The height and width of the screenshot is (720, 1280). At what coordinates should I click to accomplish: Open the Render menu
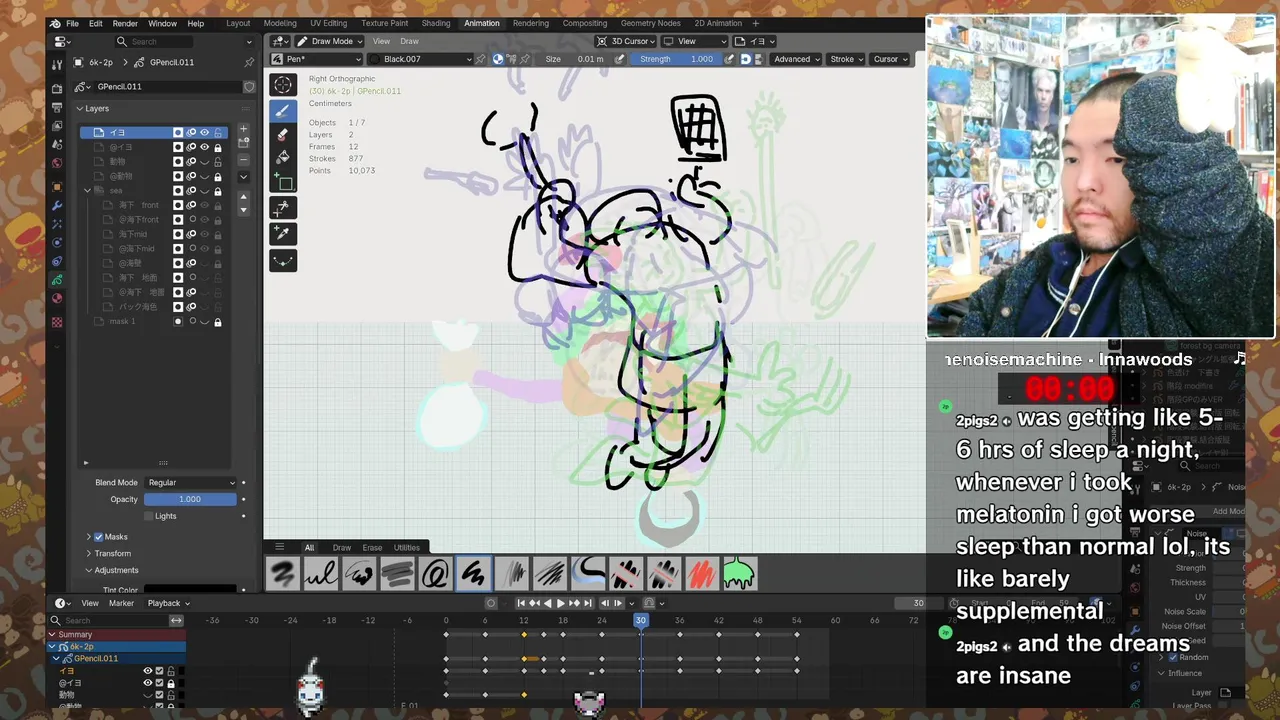[125, 23]
